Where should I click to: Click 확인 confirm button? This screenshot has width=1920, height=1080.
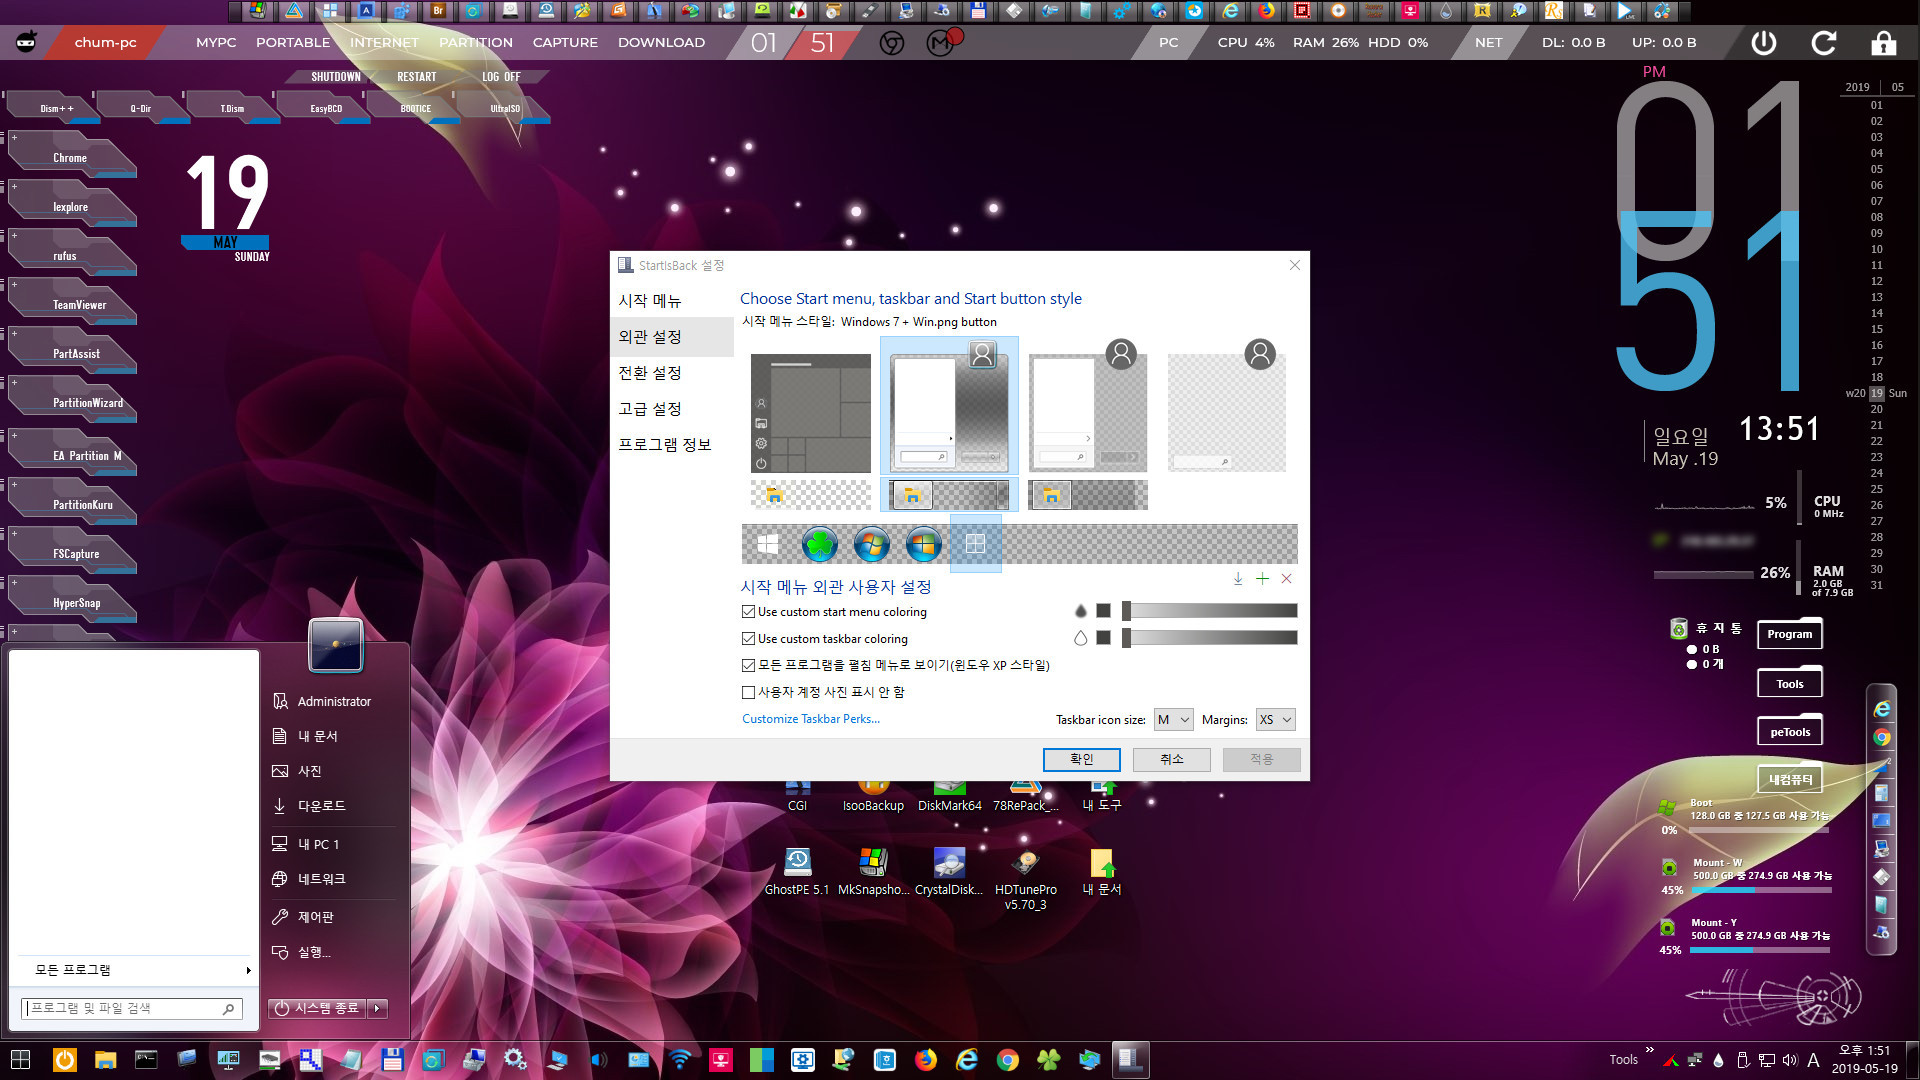click(1081, 758)
